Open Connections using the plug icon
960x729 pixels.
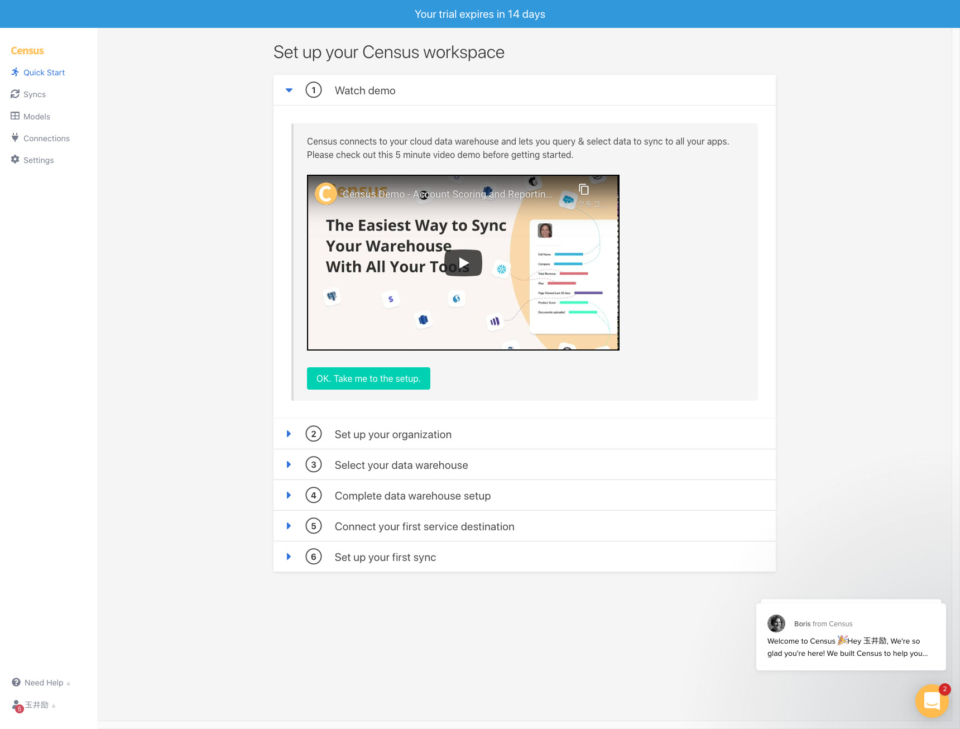[x=13, y=138]
